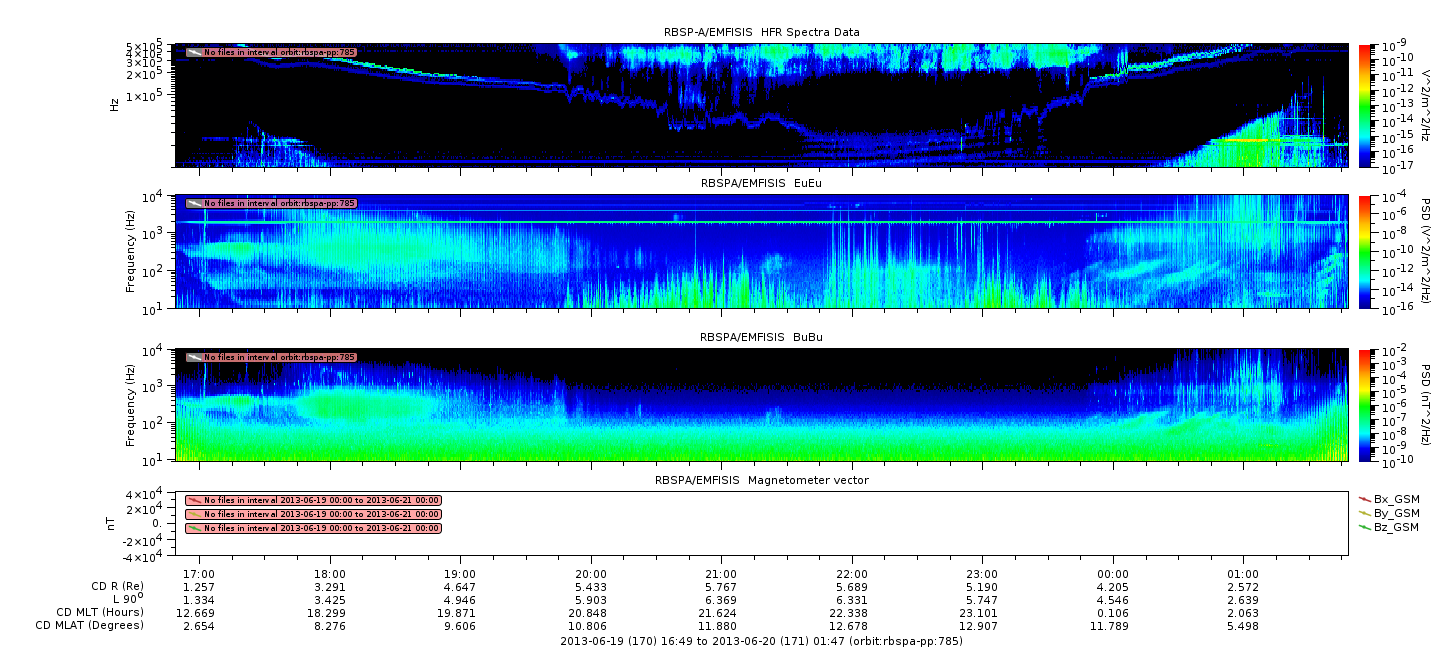This screenshot has width=1447, height=658.
Task: Click the 00:00 time axis tick label
Action: (1112, 574)
